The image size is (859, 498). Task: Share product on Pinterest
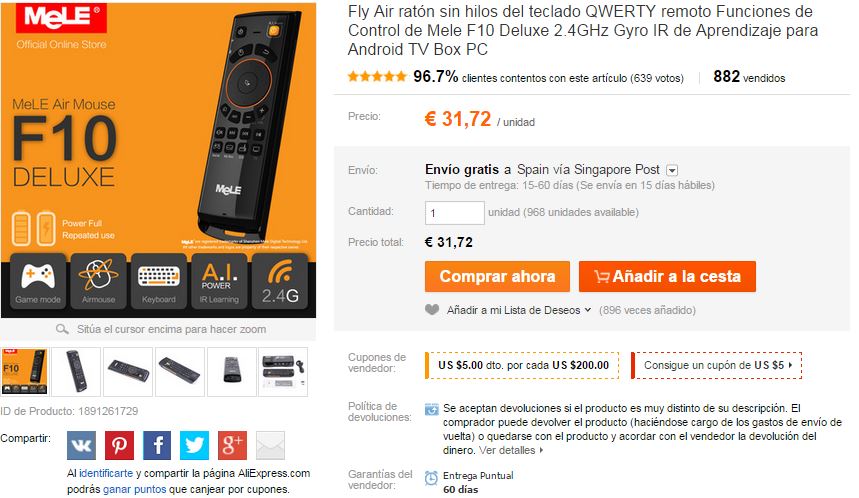pyautogui.click(x=119, y=445)
